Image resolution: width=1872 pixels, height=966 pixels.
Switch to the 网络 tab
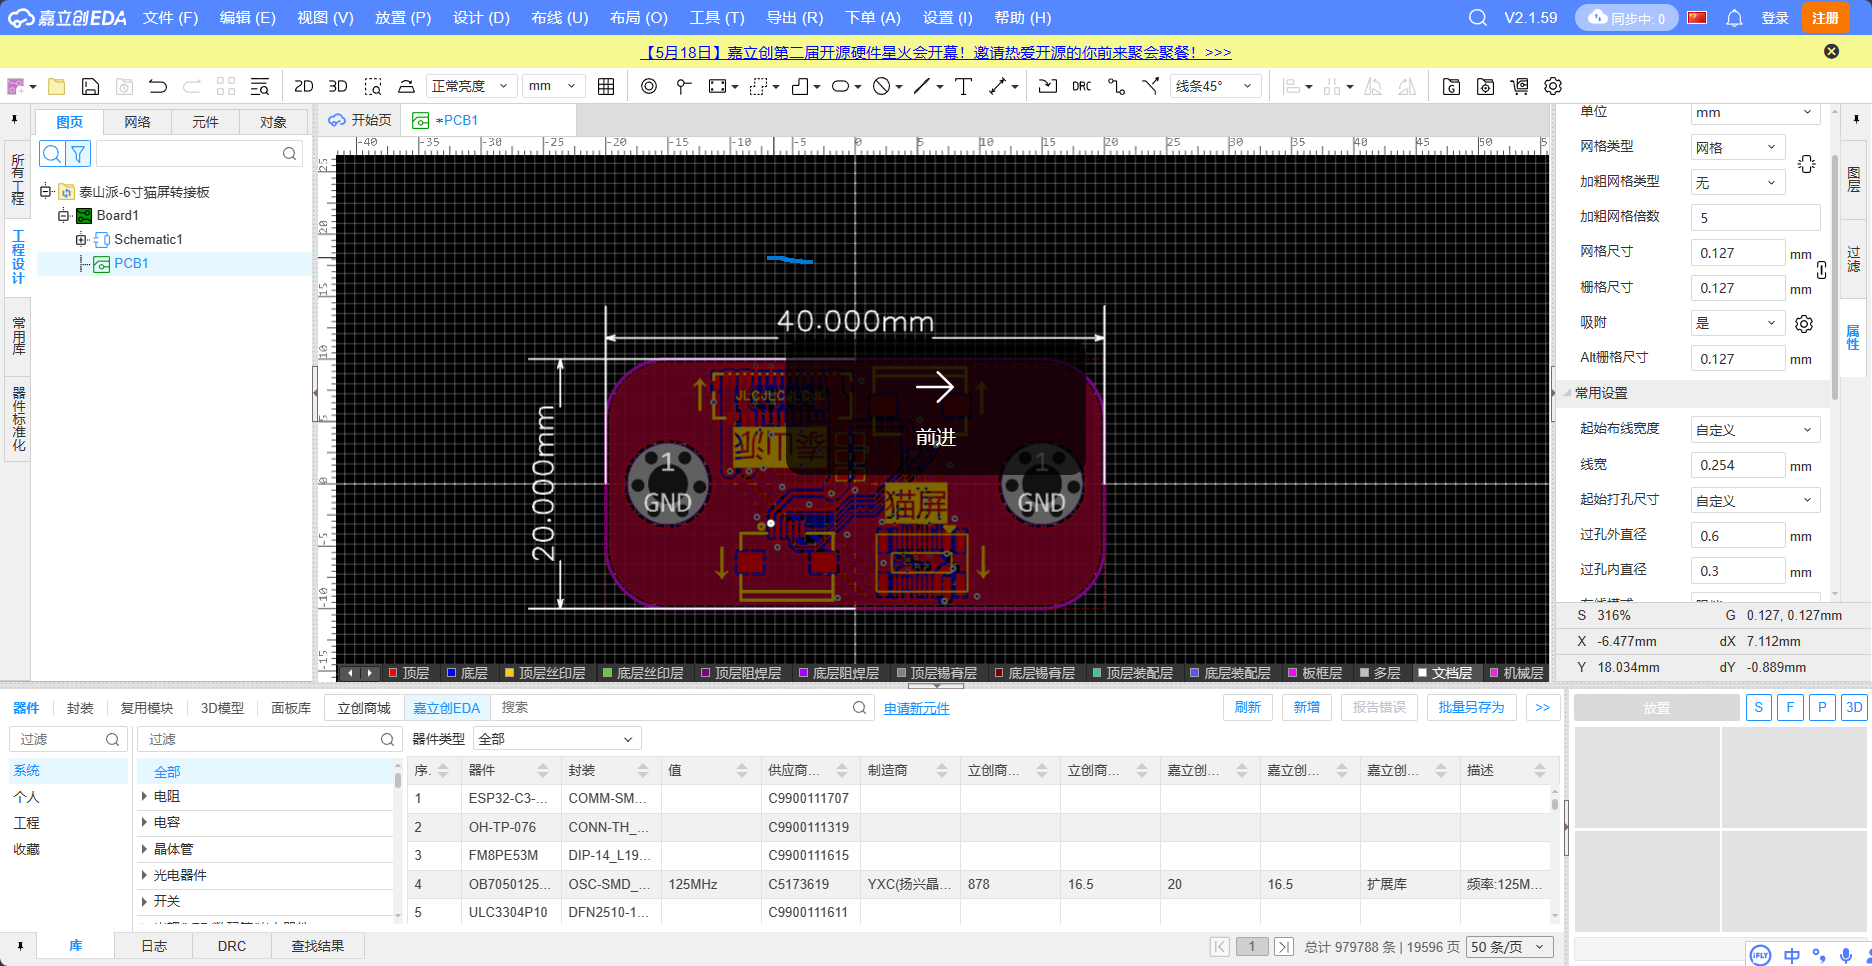point(137,122)
